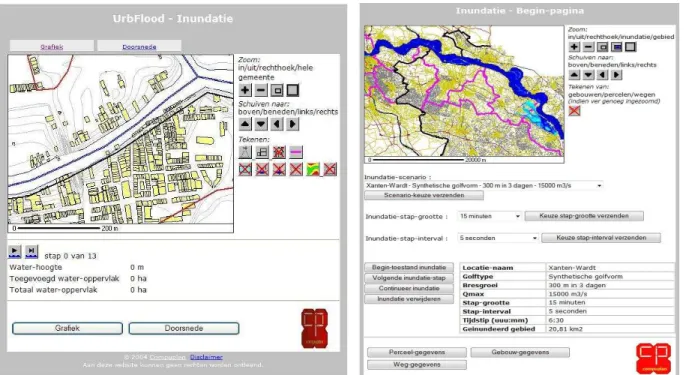Open Weg-gegevens
The width and height of the screenshot is (689, 375).
417,364
